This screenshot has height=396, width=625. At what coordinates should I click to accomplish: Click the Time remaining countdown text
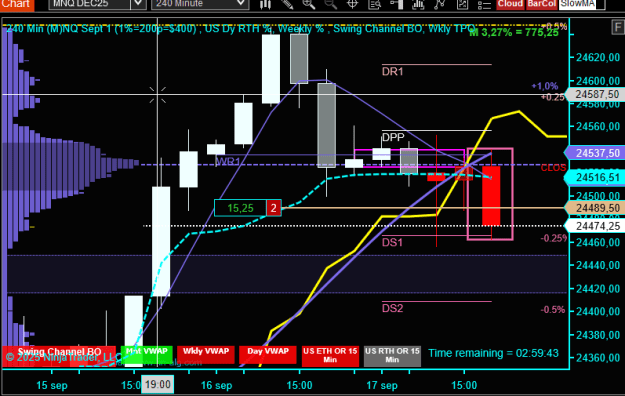coord(493,353)
